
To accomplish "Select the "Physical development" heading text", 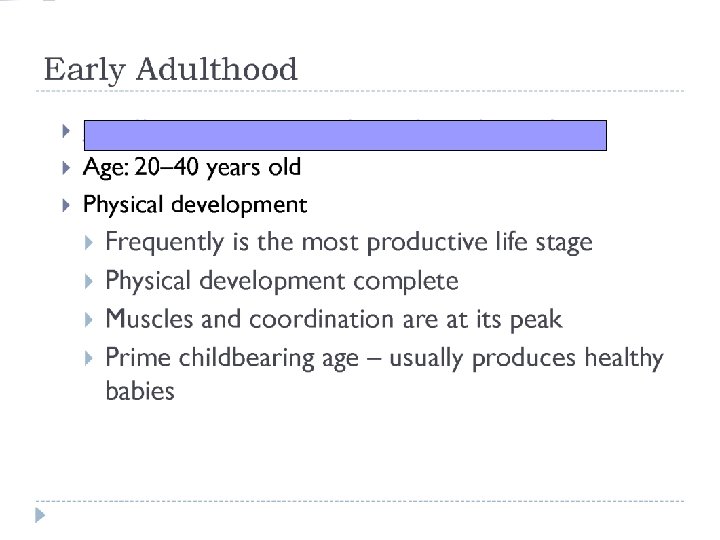I will pos(195,205).
